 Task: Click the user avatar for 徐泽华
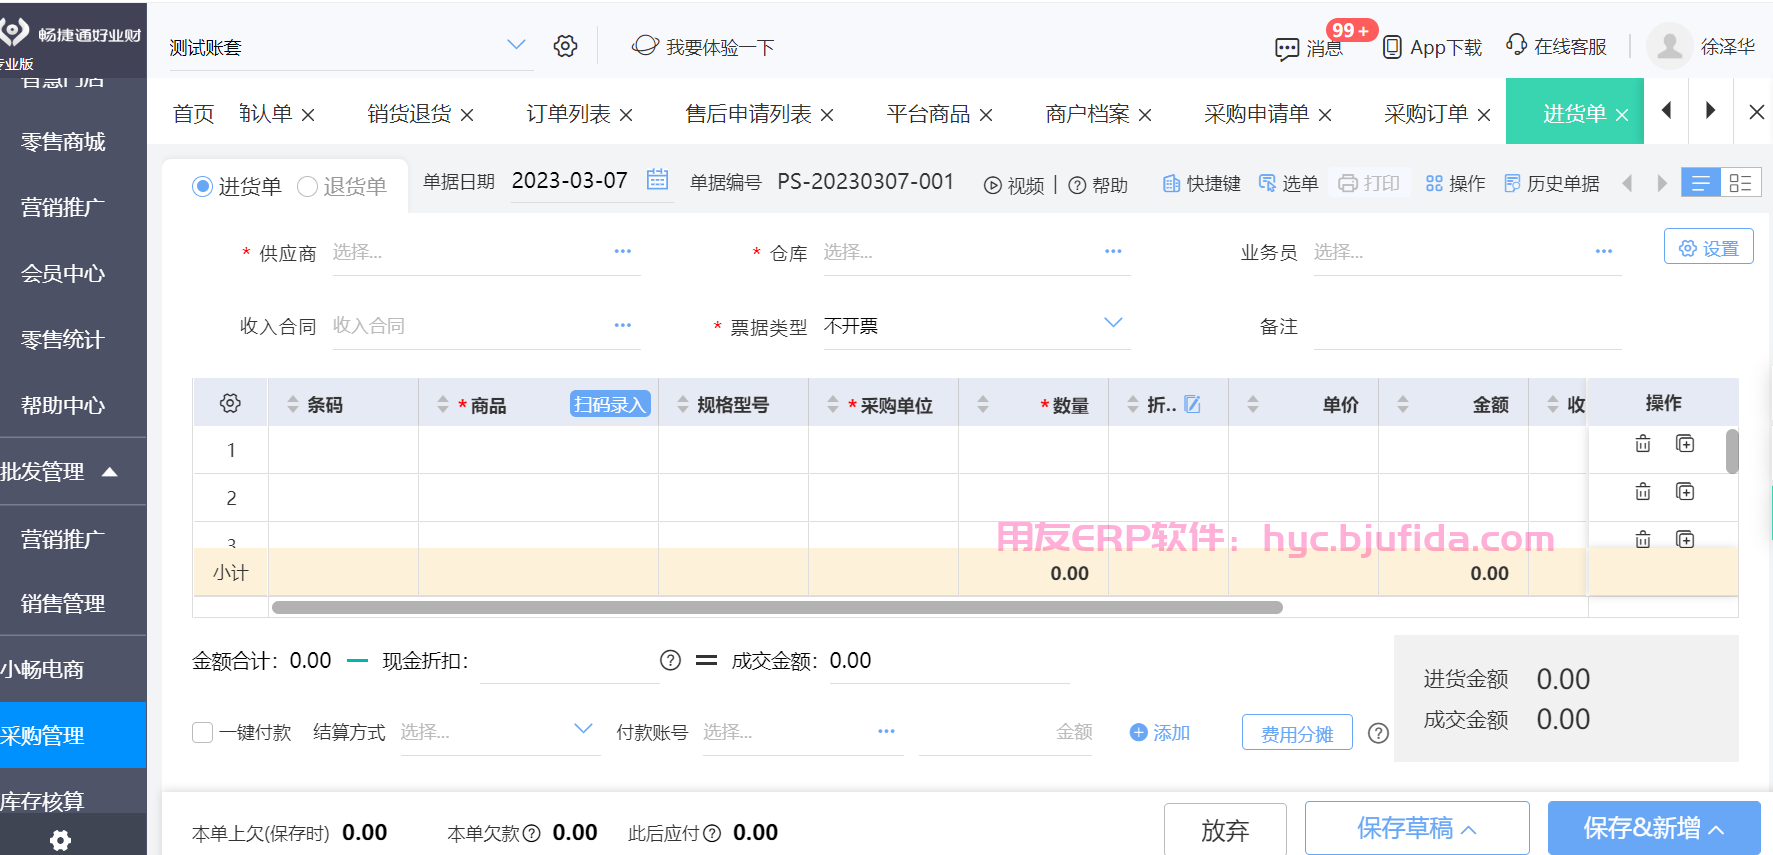(1669, 46)
